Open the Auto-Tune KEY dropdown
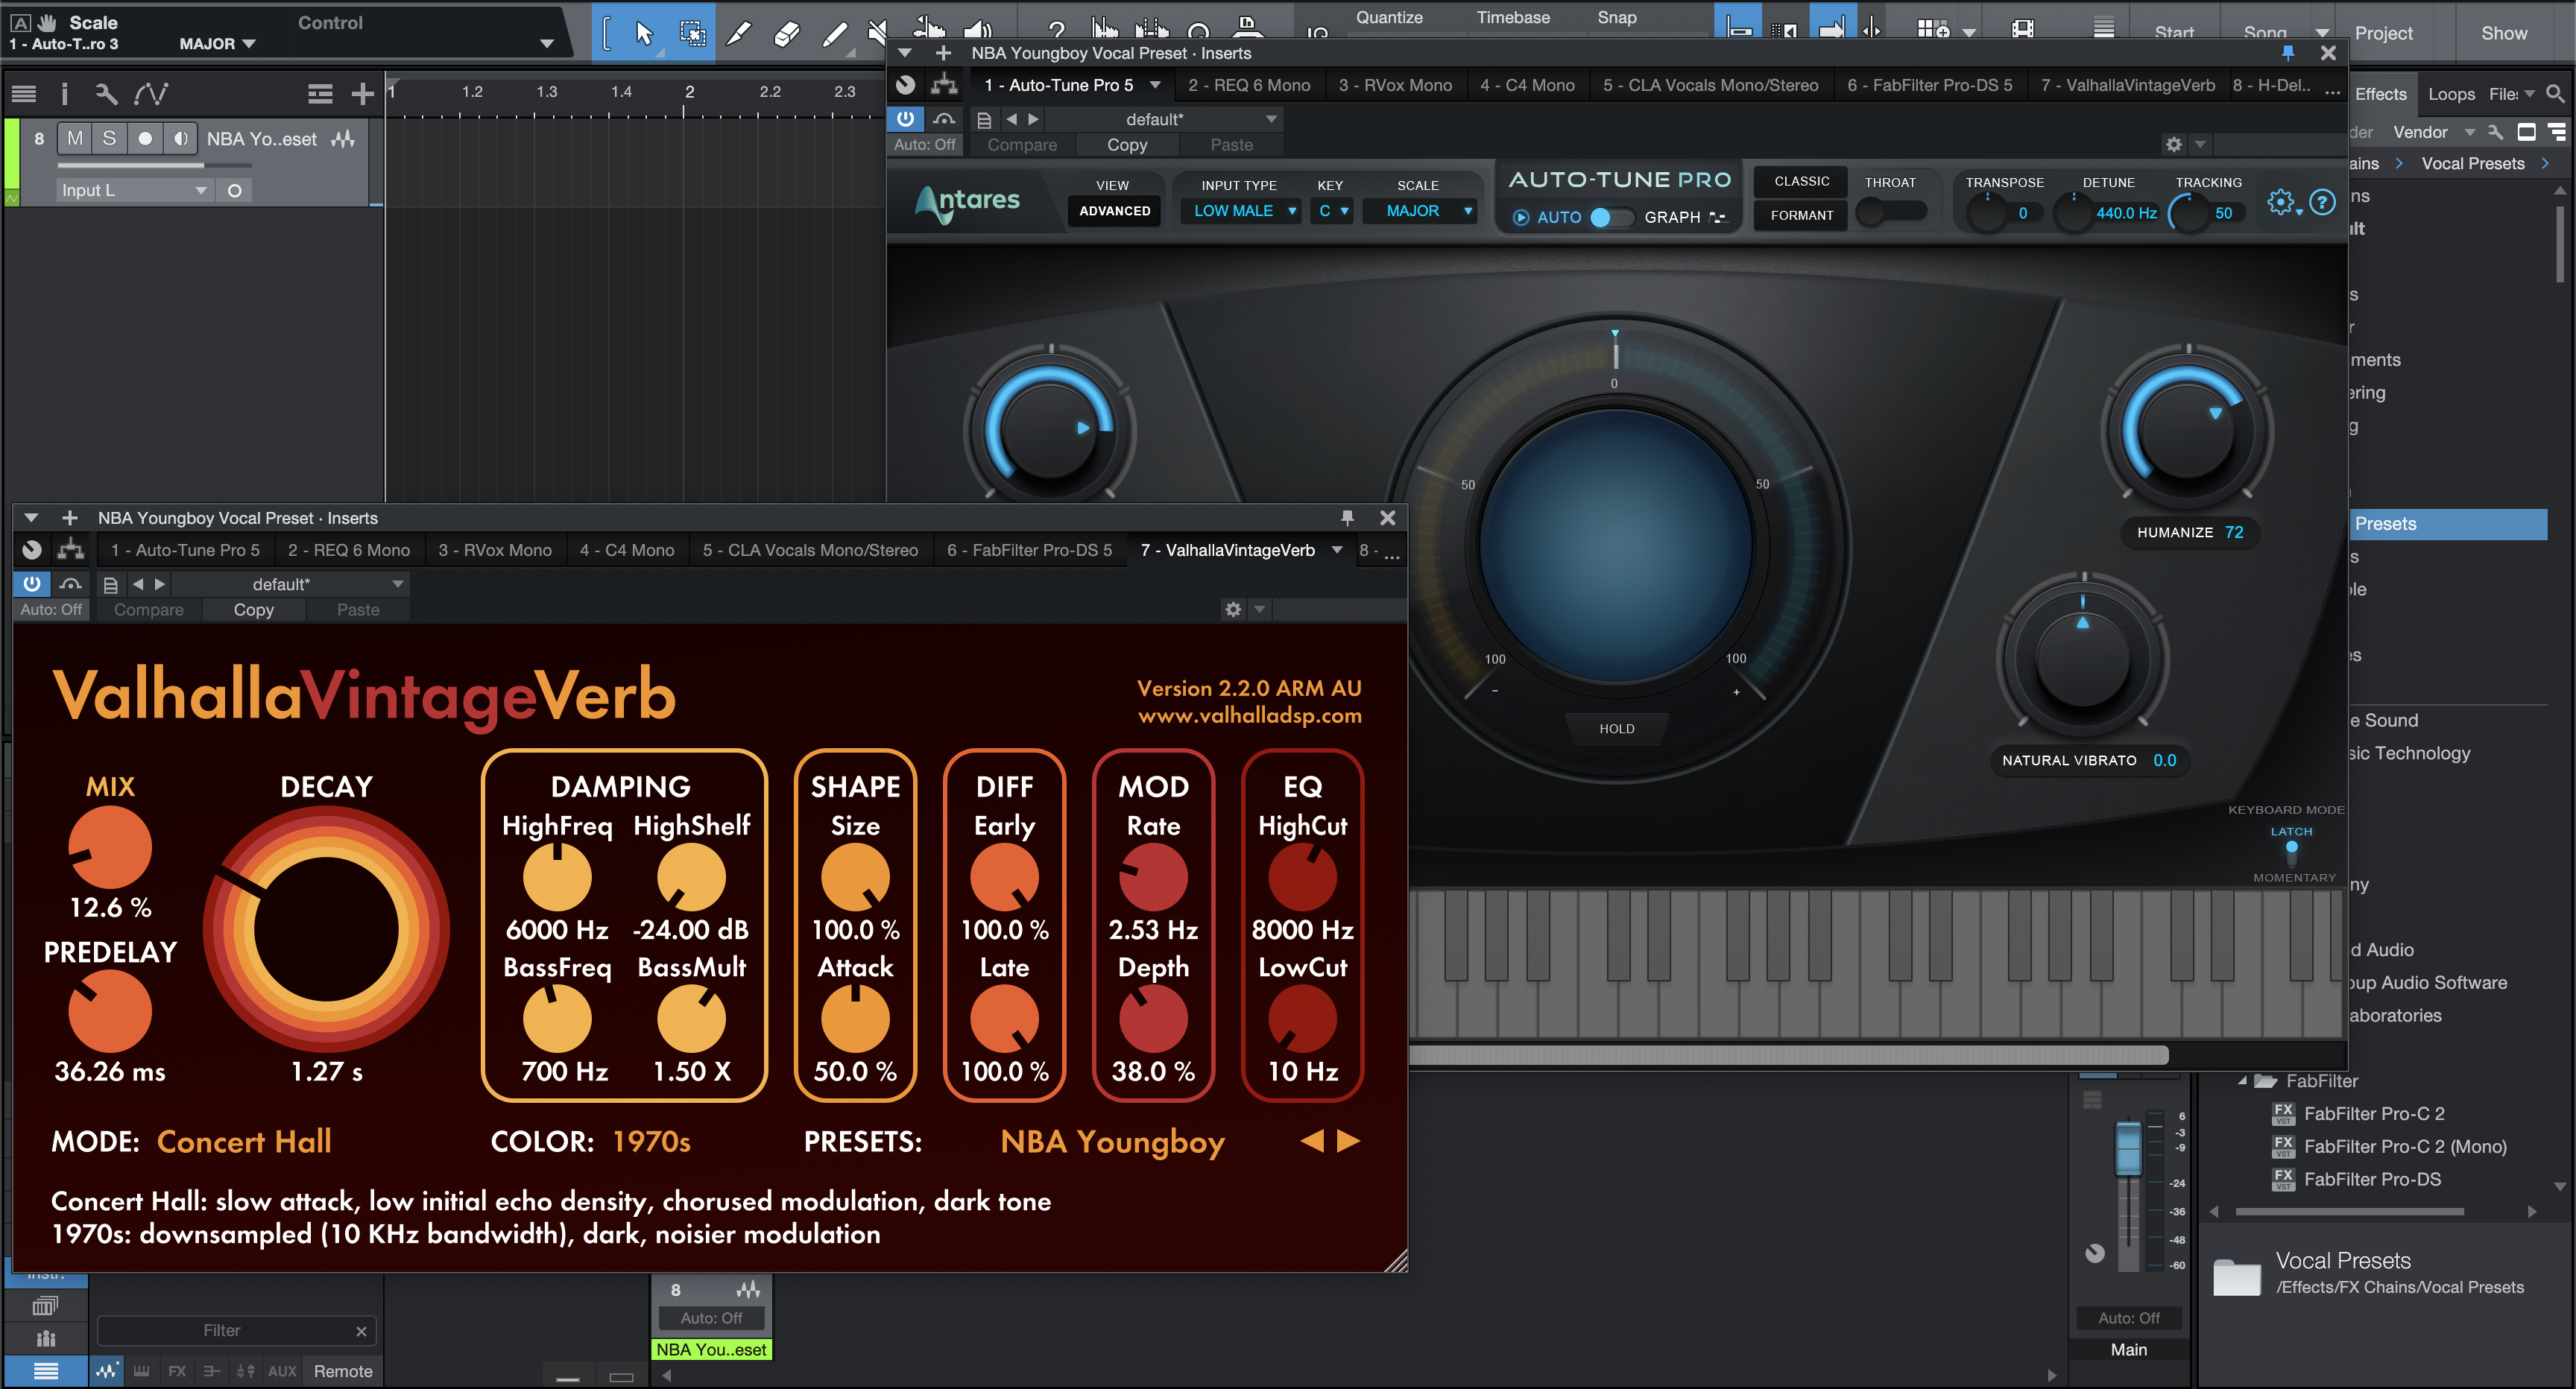 tap(1333, 211)
